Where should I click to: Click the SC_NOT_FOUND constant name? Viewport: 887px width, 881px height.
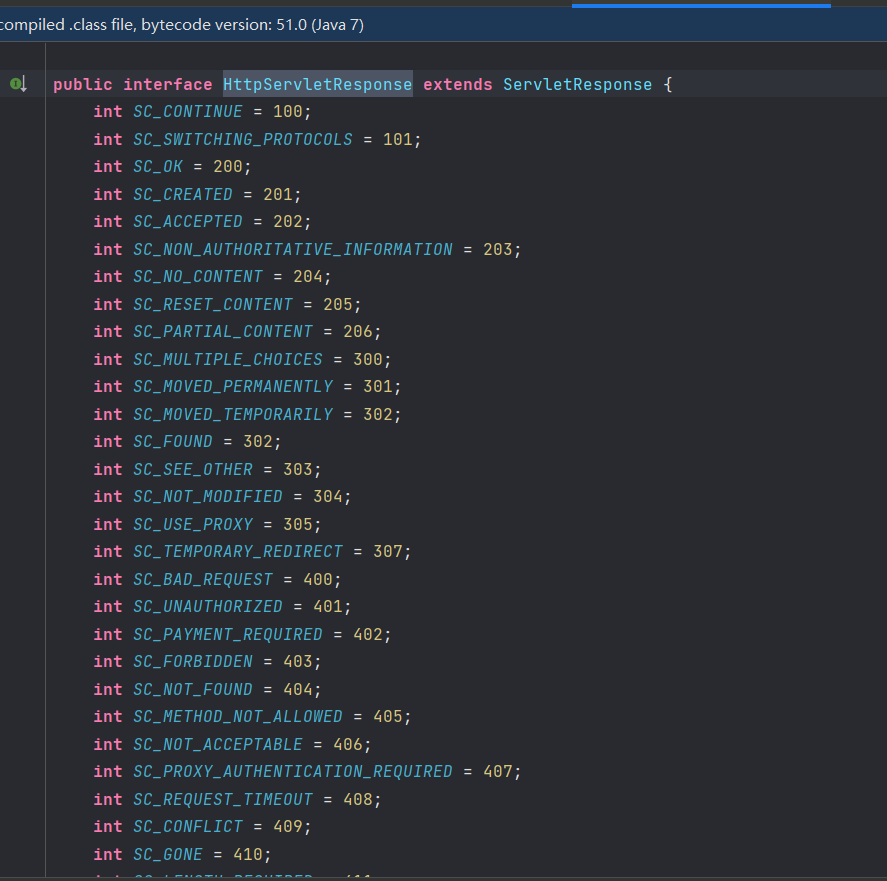(193, 689)
